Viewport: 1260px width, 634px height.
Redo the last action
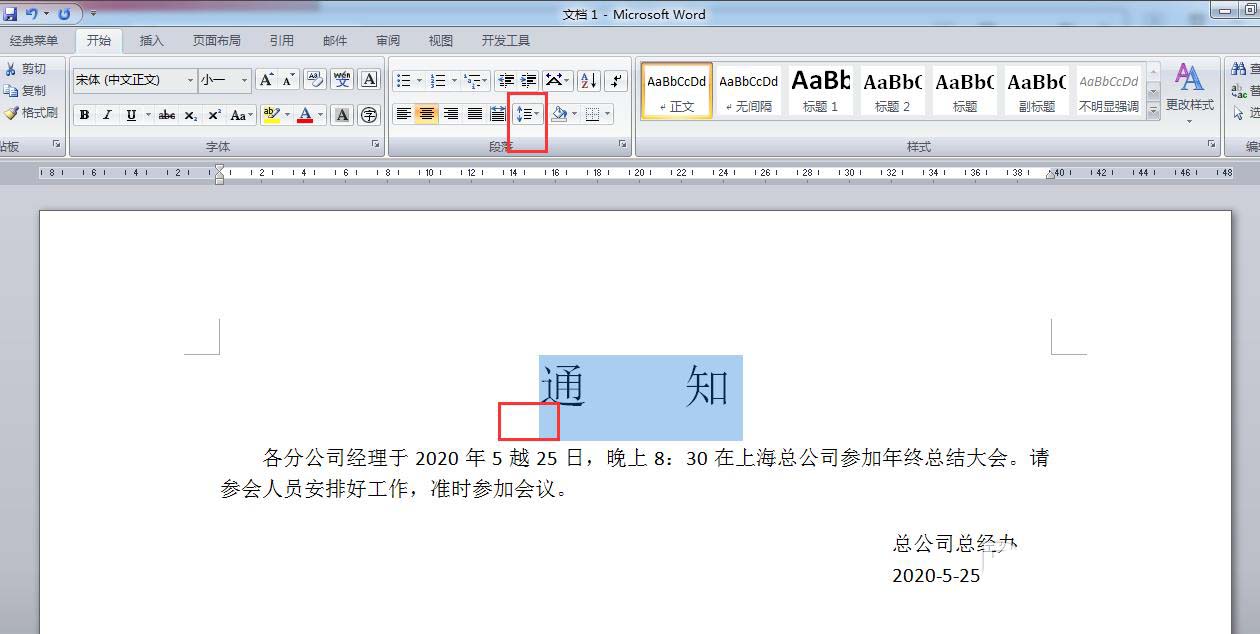coord(65,14)
